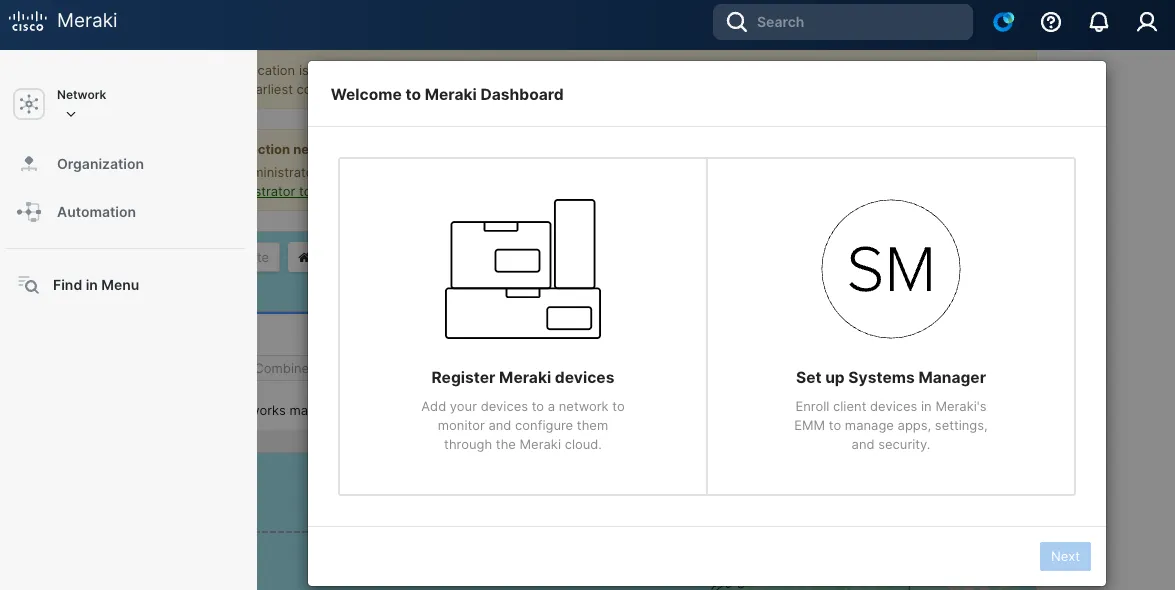The width and height of the screenshot is (1175, 590).
Task: Click the Network node icon in the sidebar
Action: click(x=28, y=103)
